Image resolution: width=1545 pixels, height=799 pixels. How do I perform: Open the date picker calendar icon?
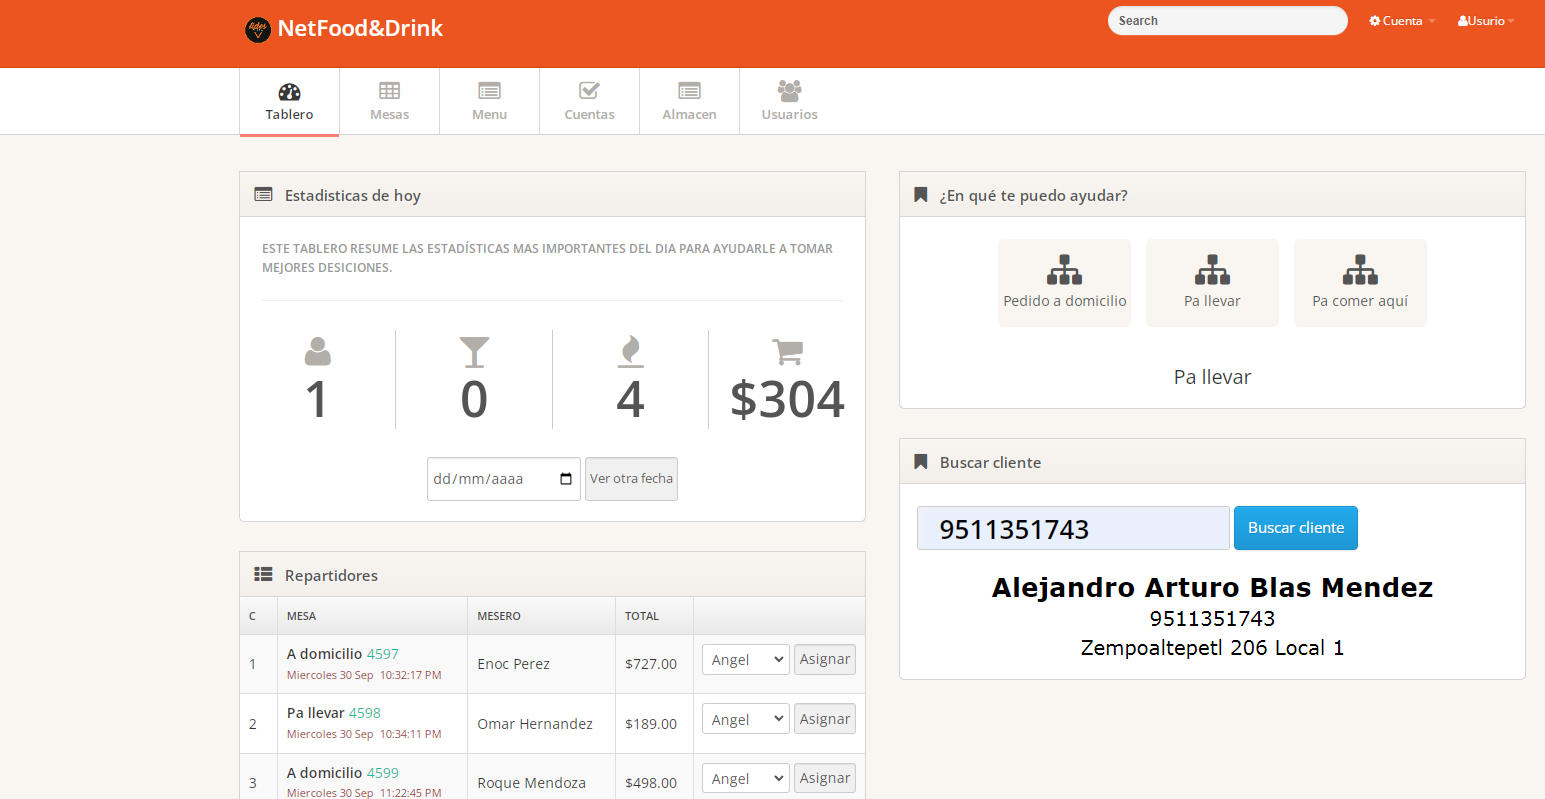pyautogui.click(x=566, y=479)
